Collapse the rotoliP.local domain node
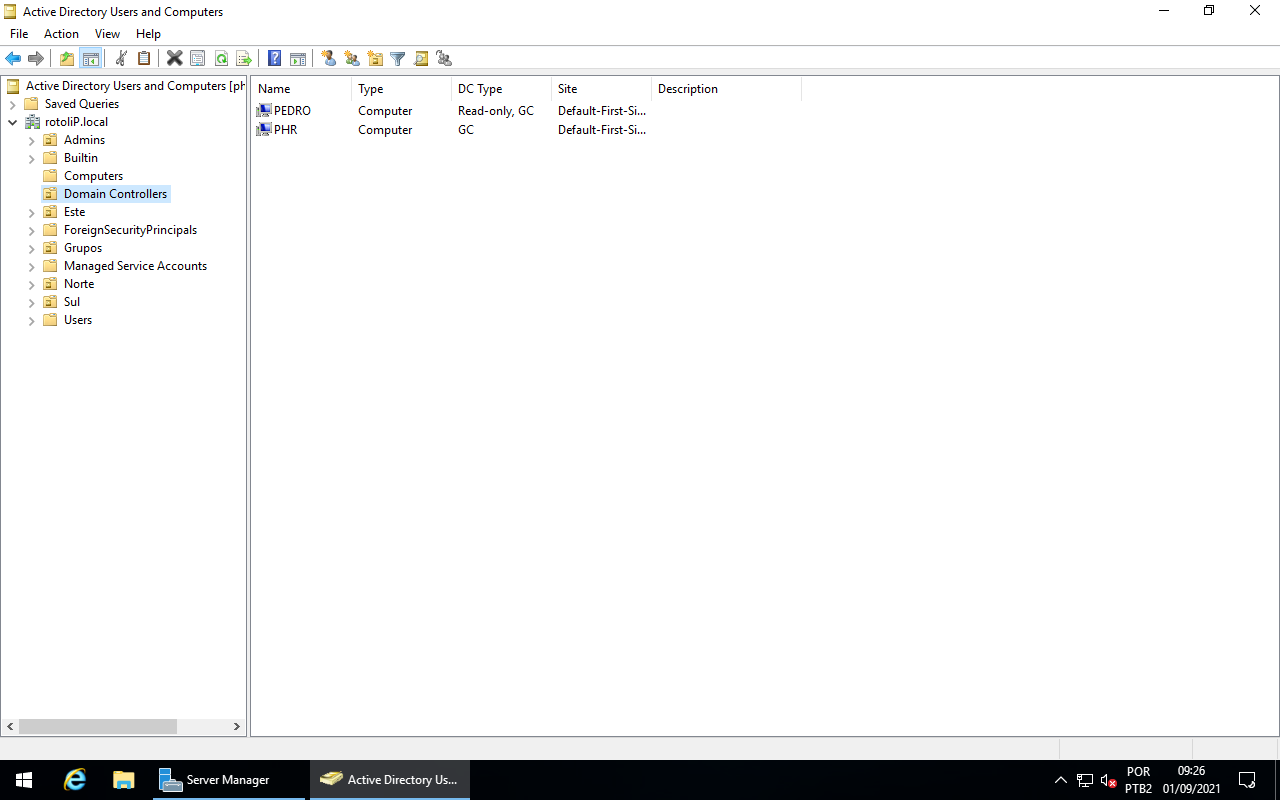This screenshot has width=1280, height=800. coord(12,123)
